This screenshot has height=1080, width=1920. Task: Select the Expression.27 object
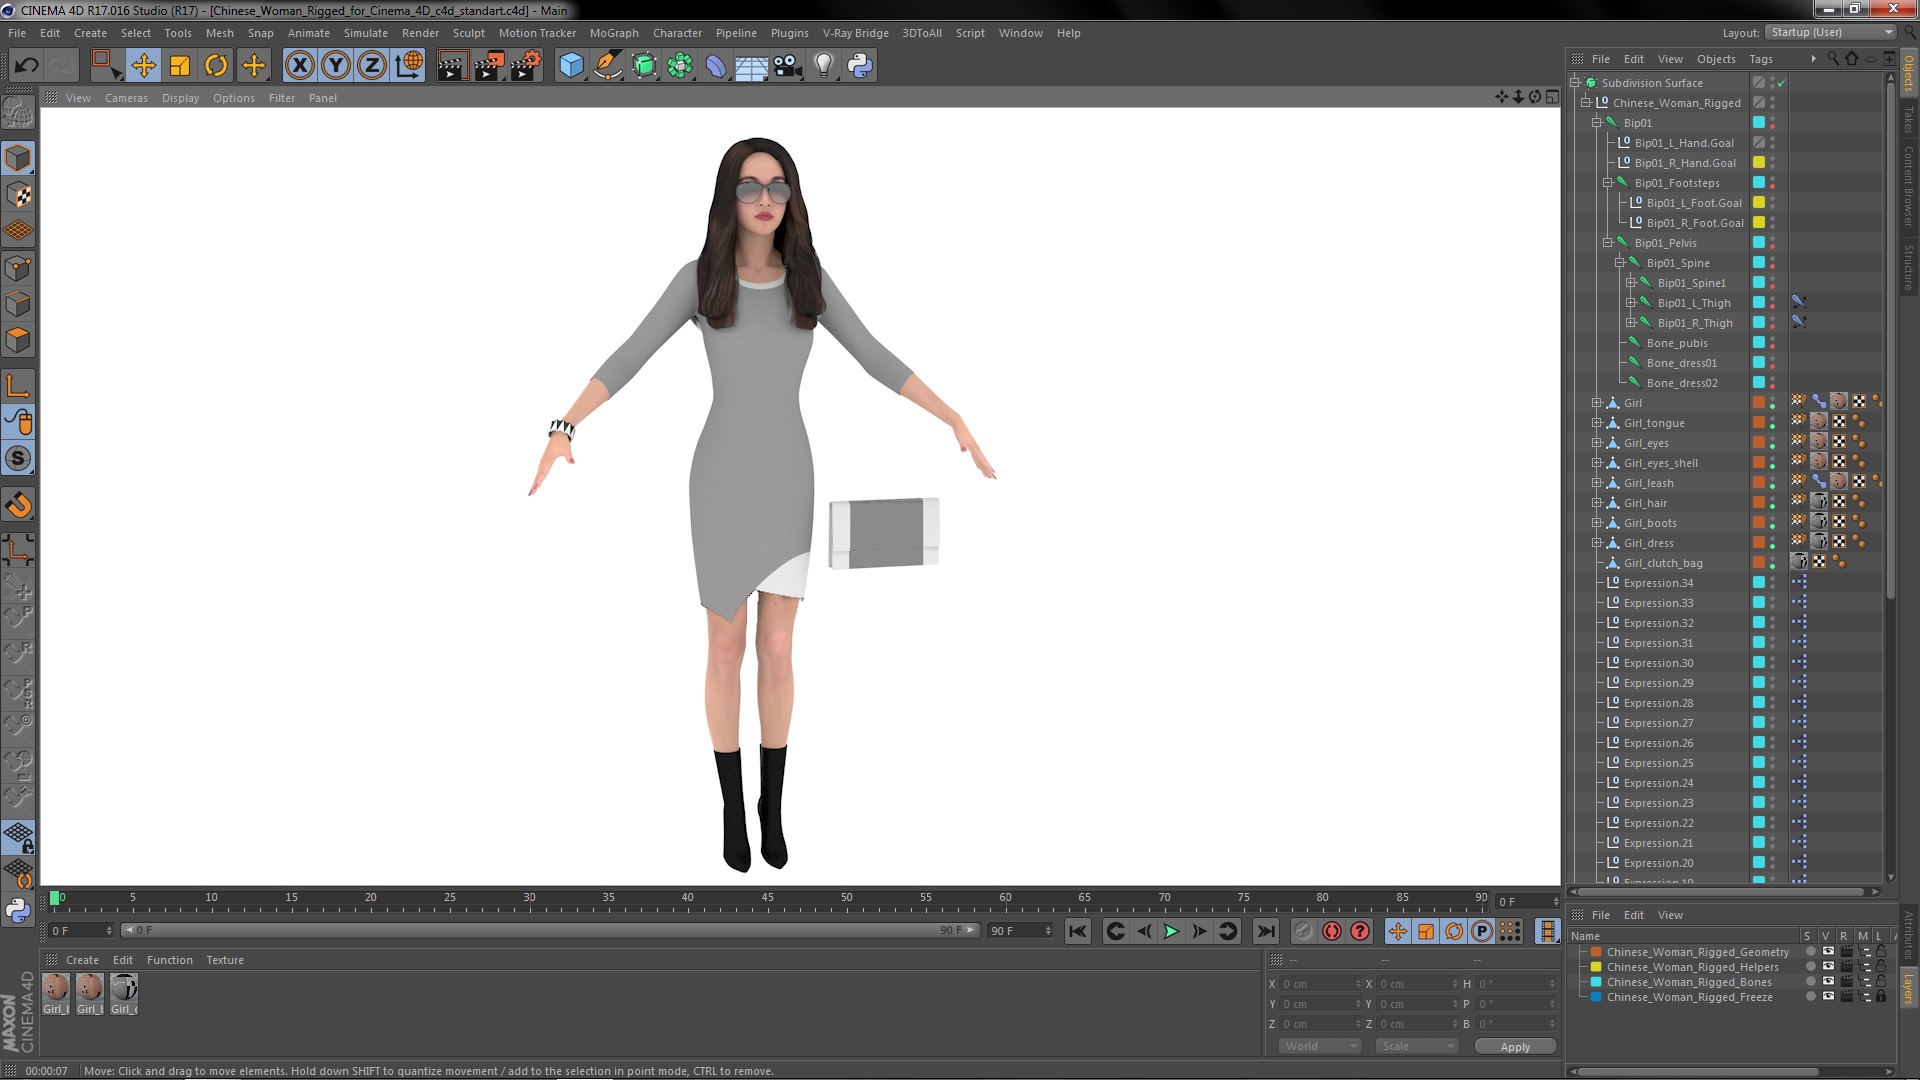click(1658, 723)
